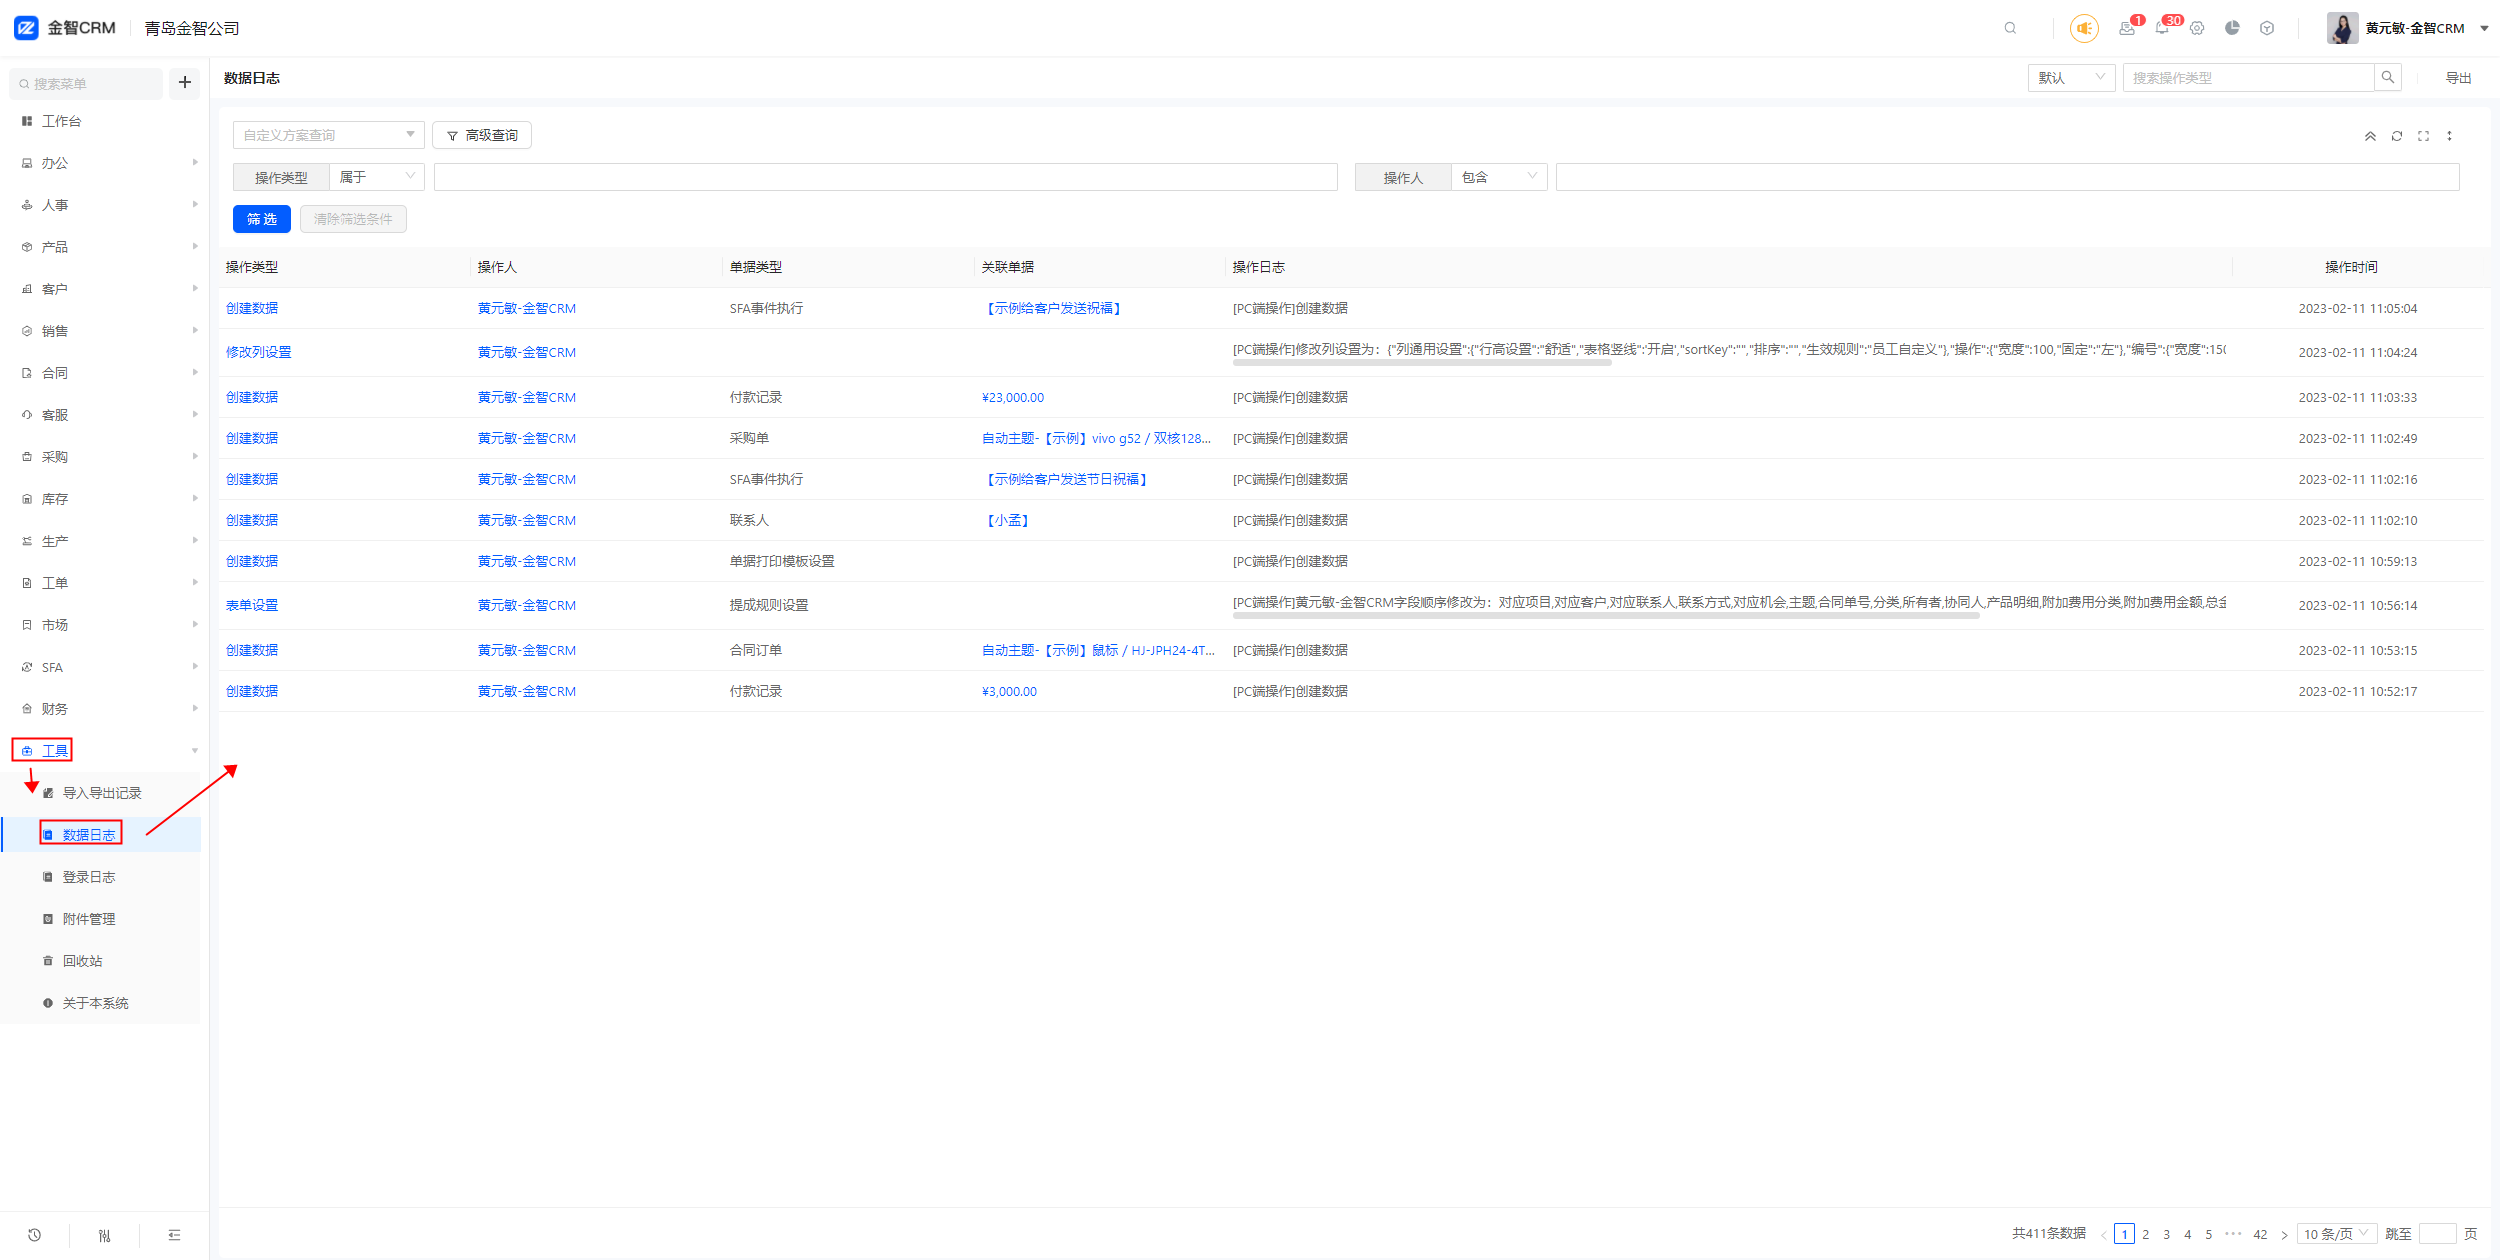Open the 包含 condition dropdown
The image size is (2500, 1260).
coord(1499,177)
